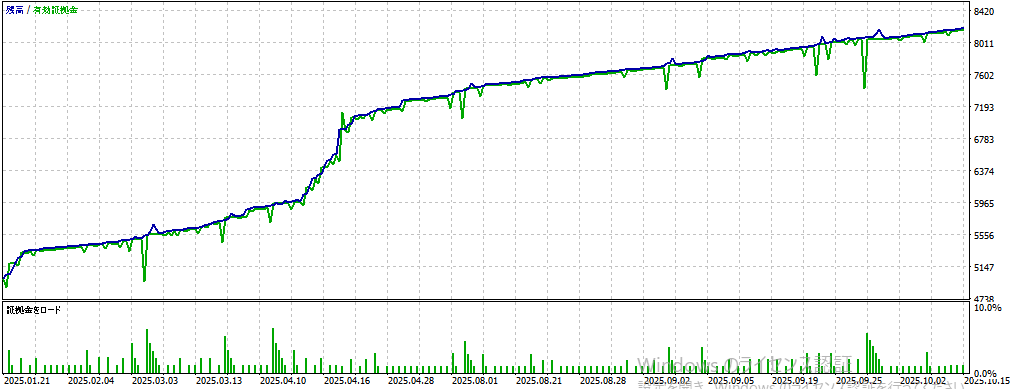
Task: Click the 6374 axis value
Action: click(x=985, y=172)
